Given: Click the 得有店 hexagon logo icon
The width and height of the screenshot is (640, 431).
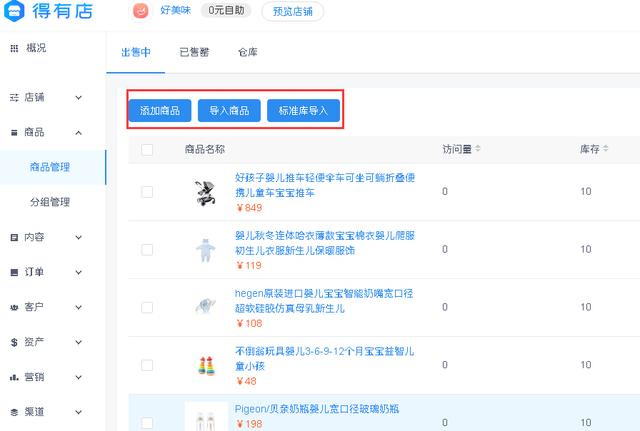Looking at the screenshot, I should pyautogui.click(x=14, y=11).
